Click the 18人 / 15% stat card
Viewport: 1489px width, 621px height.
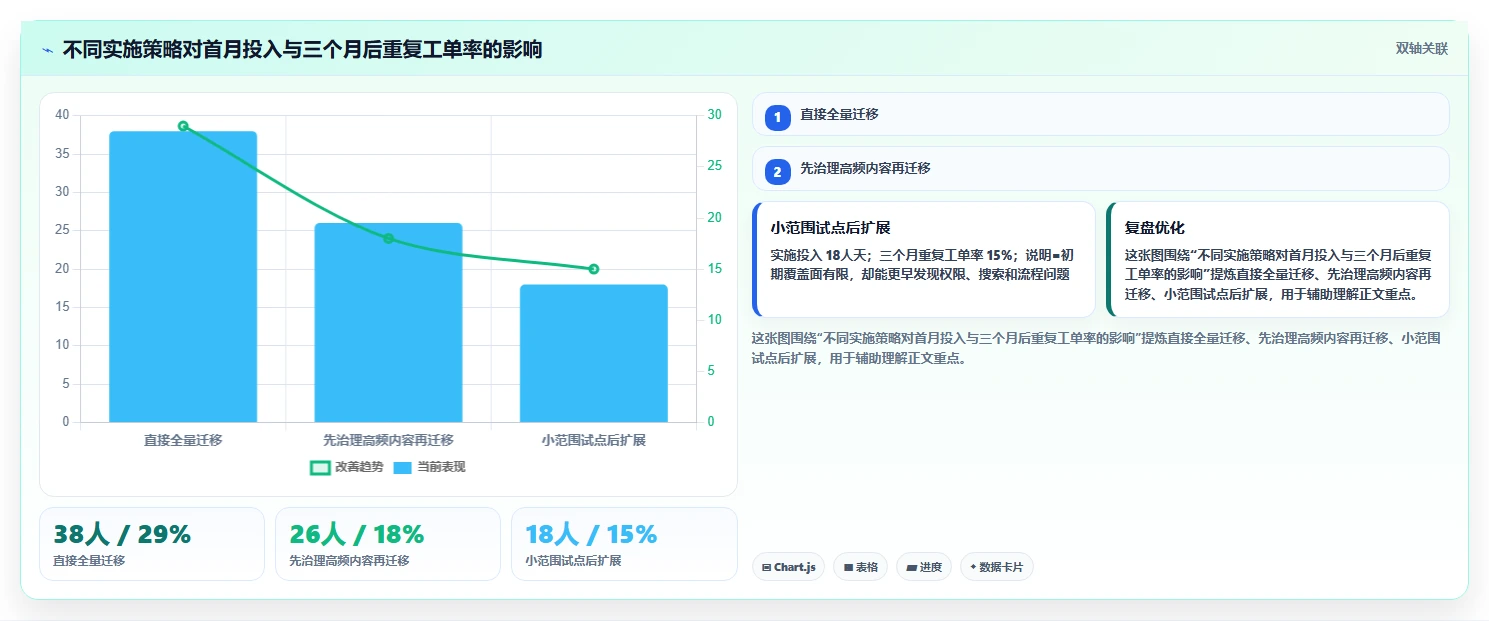pos(624,544)
